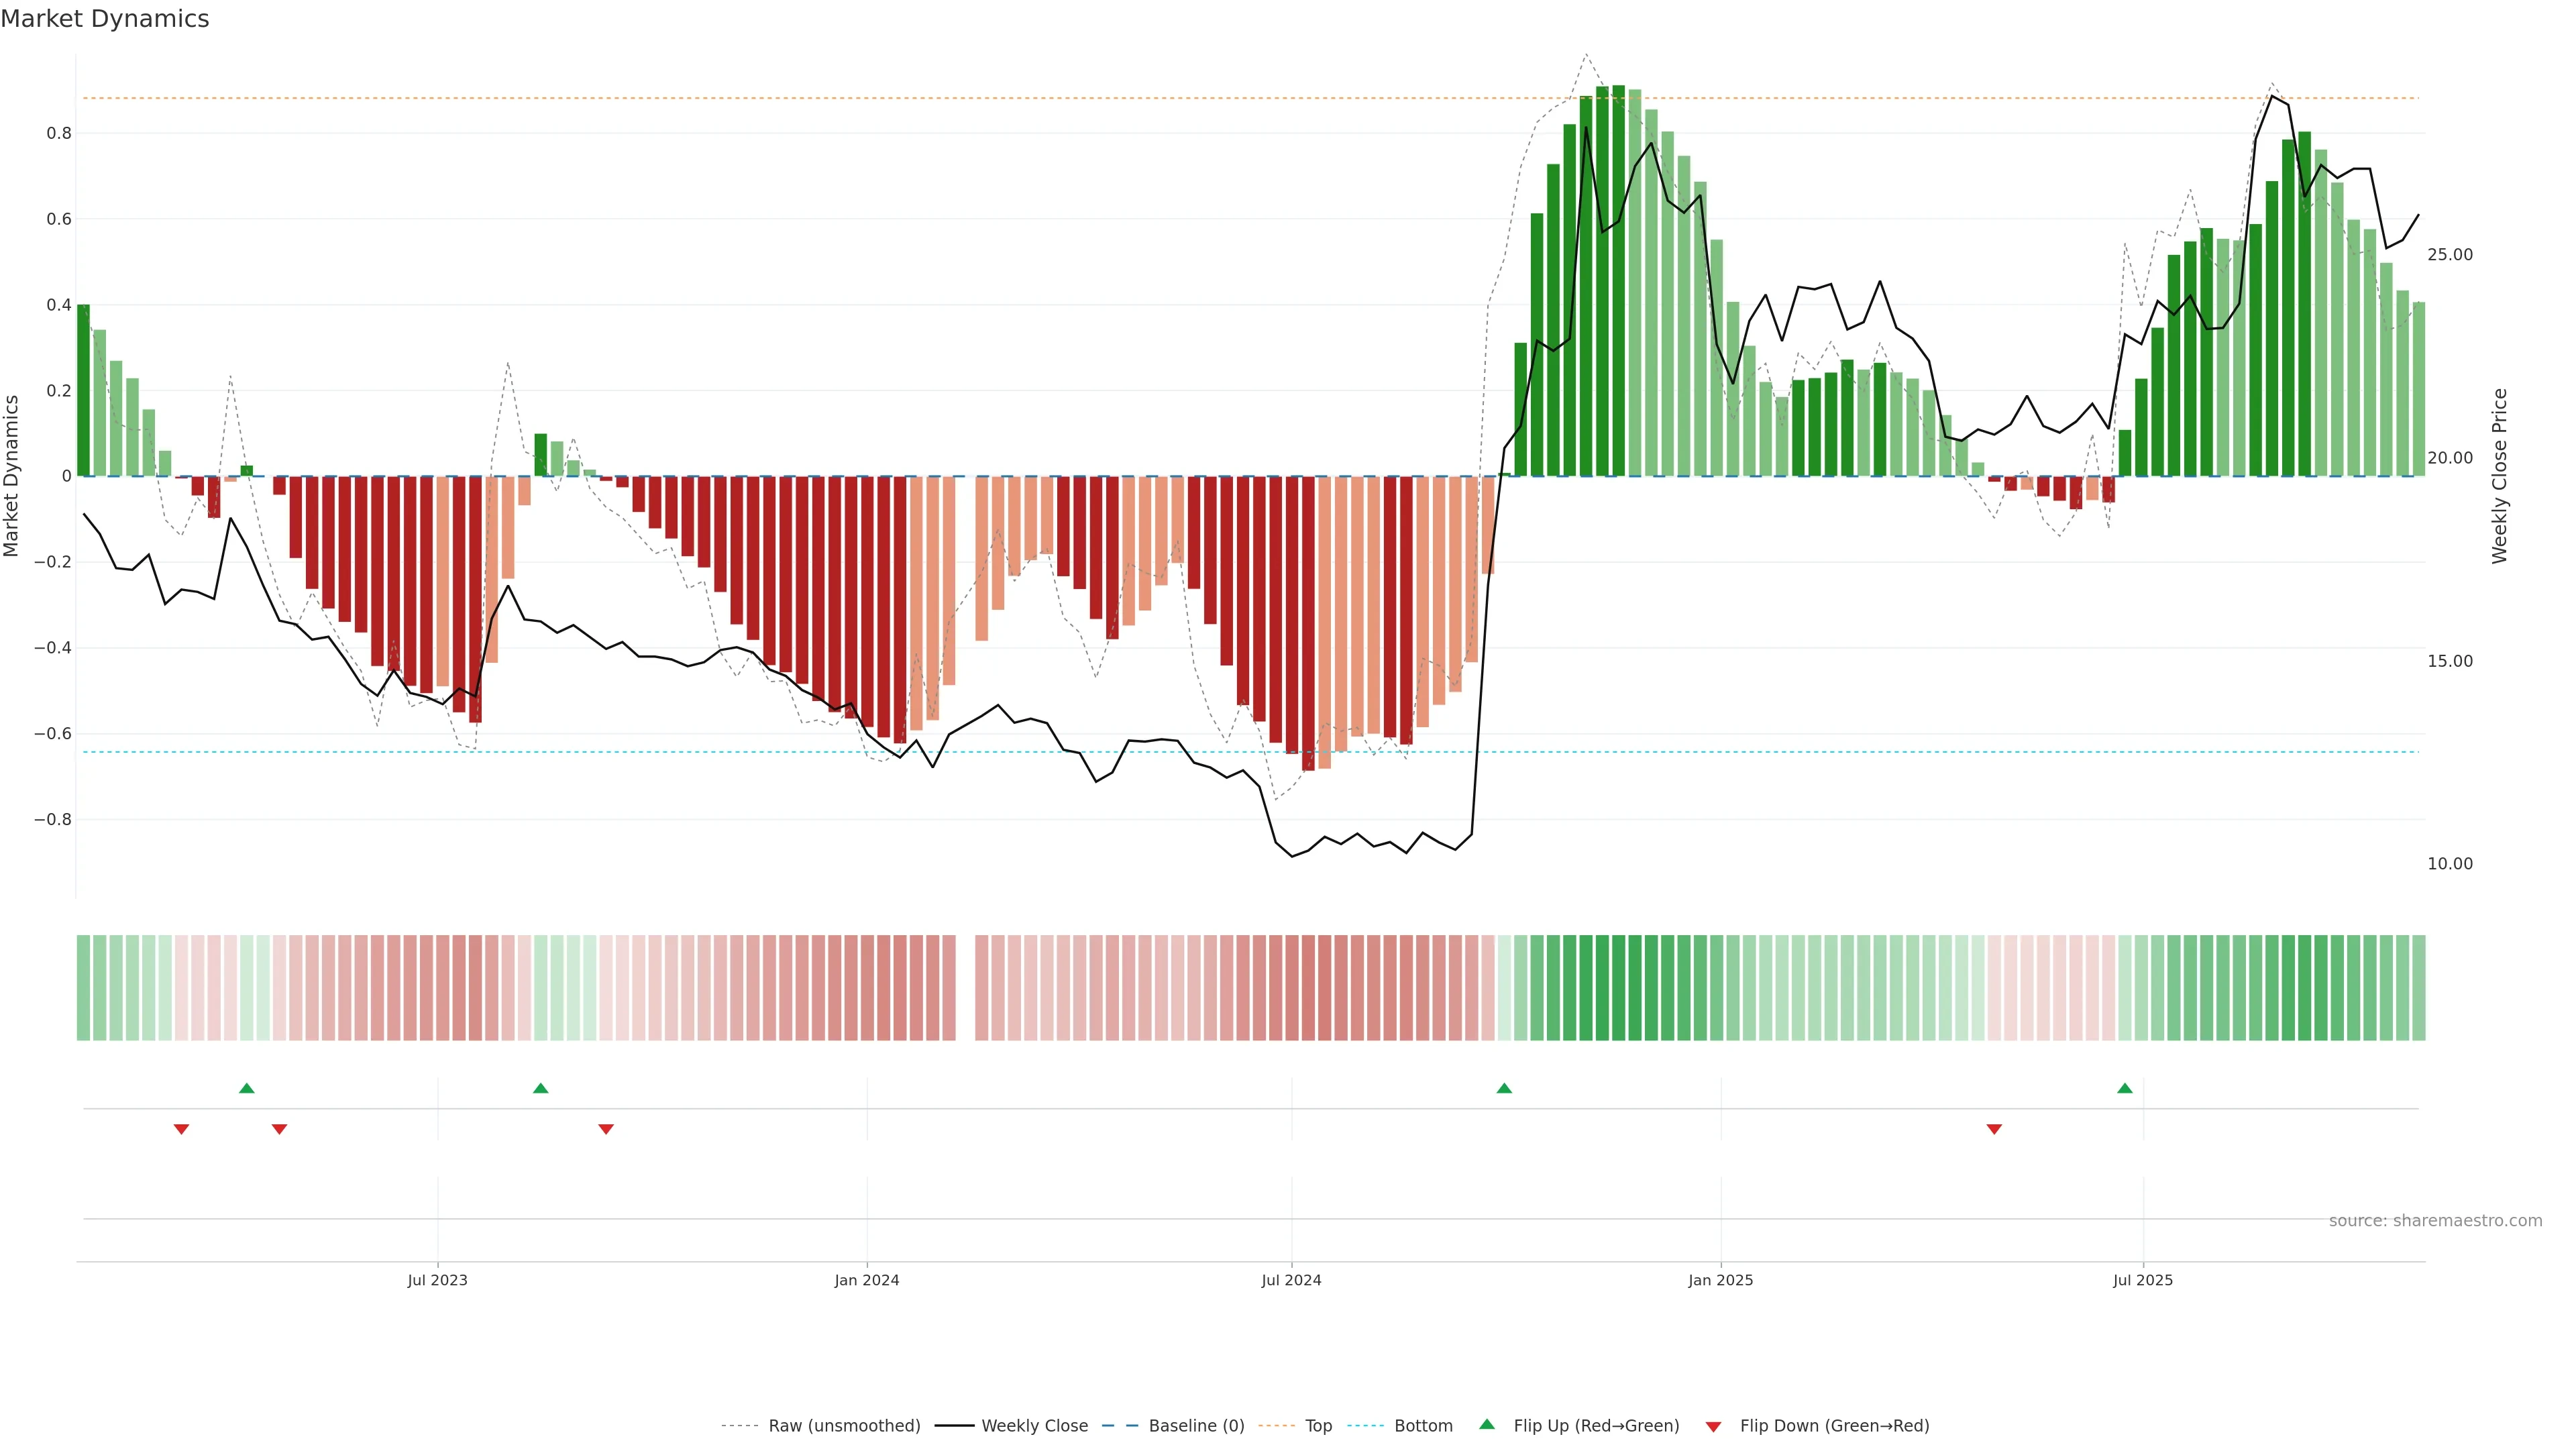Click the flip-down marker in spring 2025
The height and width of the screenshot is (1449, 2576).
click(x=1994, y=1129)
